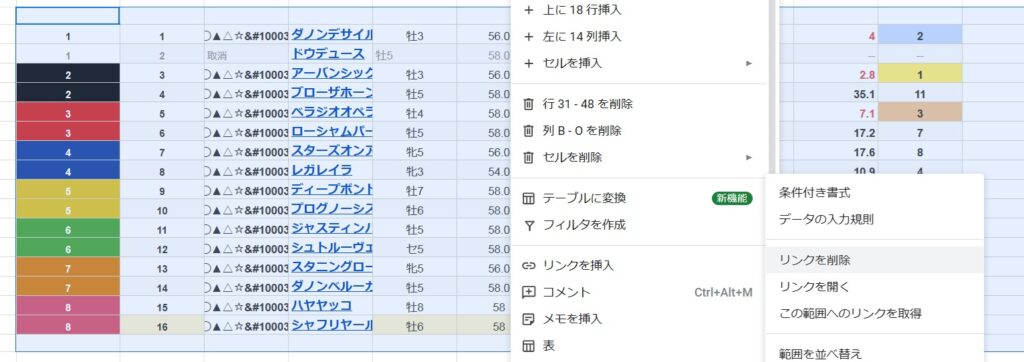Screen dimensions: 1024x362
Task: Click plus icon beside 上に 18 行挿入
Action: coord(529,10)
